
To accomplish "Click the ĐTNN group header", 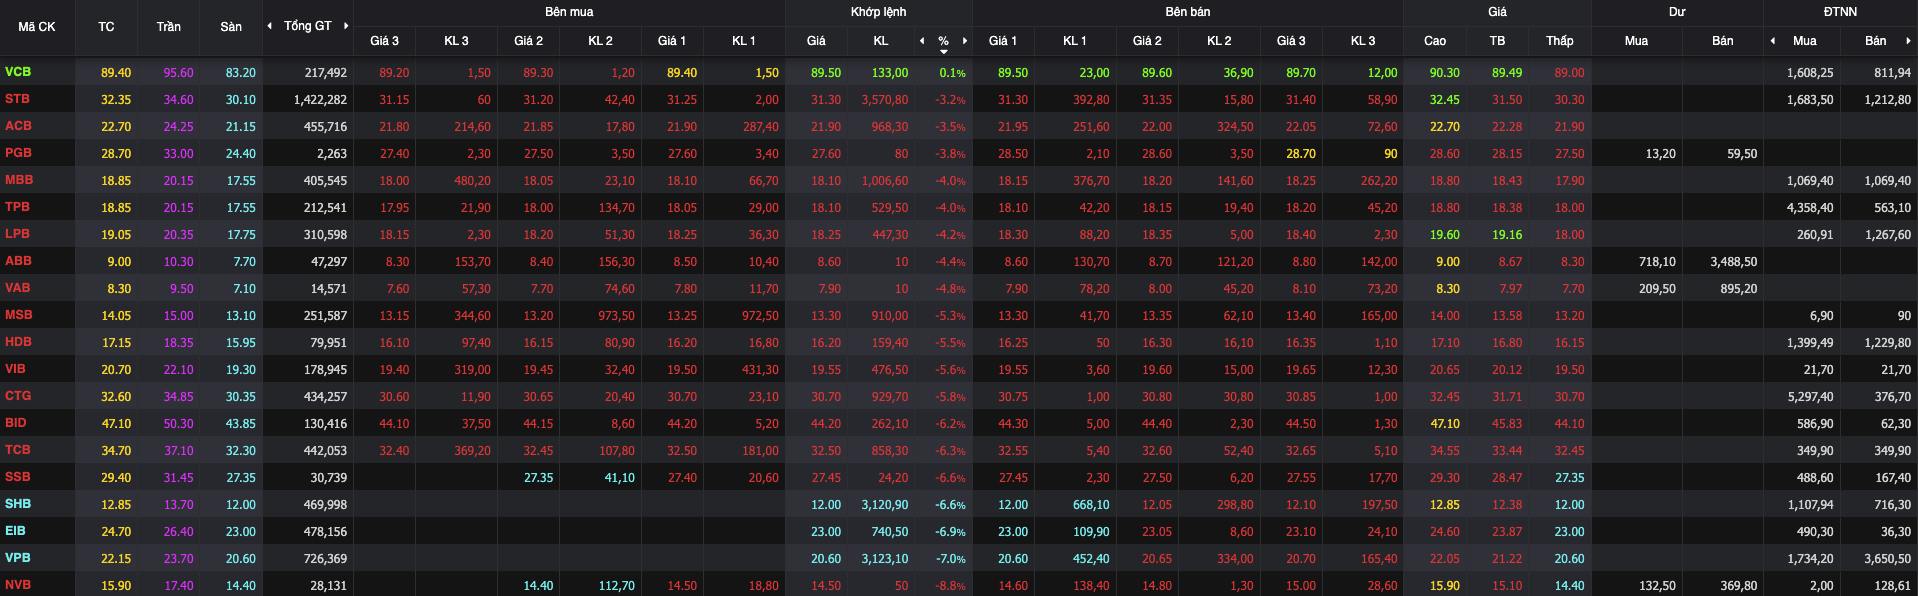I will 1840,12.
